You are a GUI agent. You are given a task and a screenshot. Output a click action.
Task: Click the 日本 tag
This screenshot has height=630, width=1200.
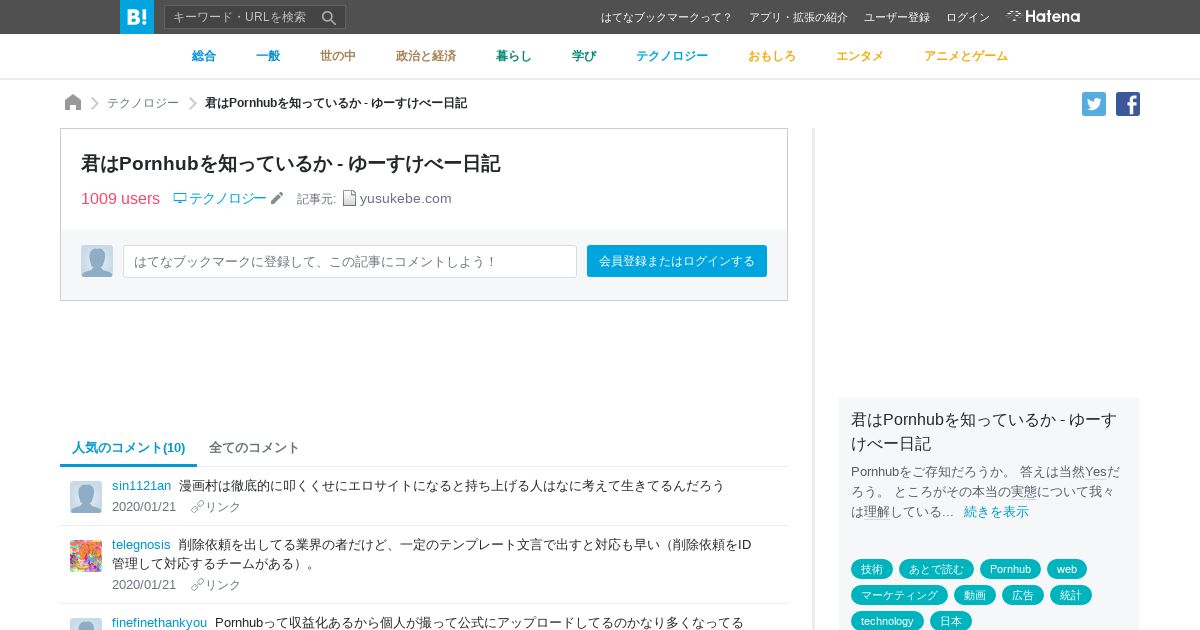coord(951,621)
